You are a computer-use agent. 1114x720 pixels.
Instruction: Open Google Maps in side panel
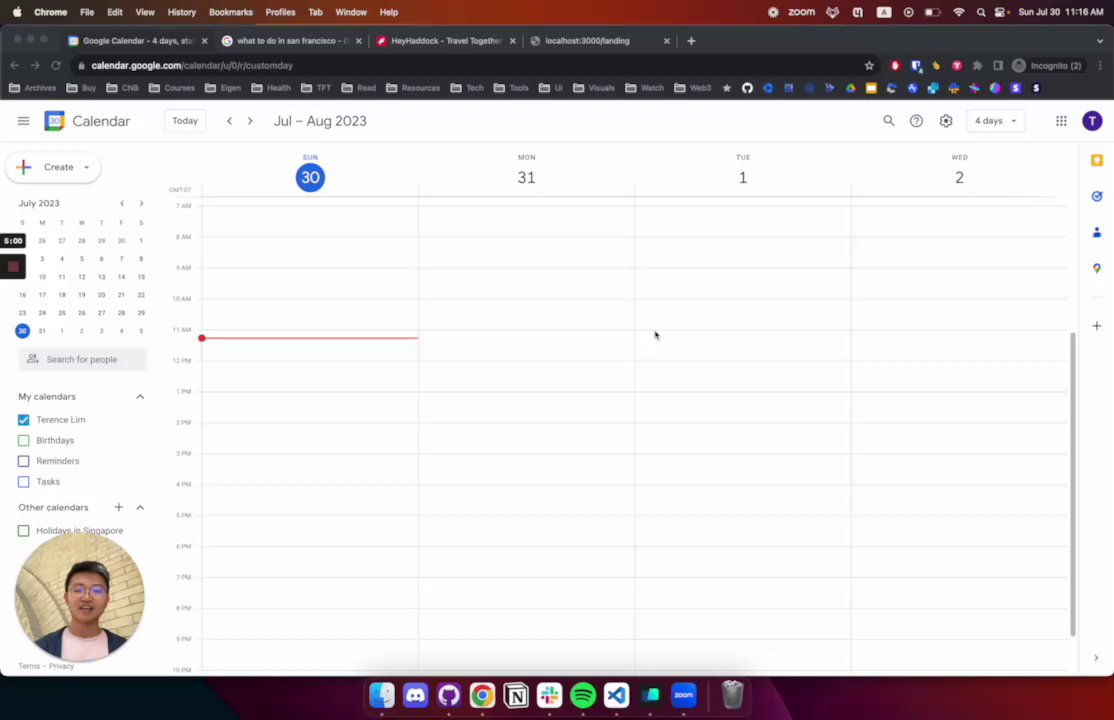coord(1096,269)
